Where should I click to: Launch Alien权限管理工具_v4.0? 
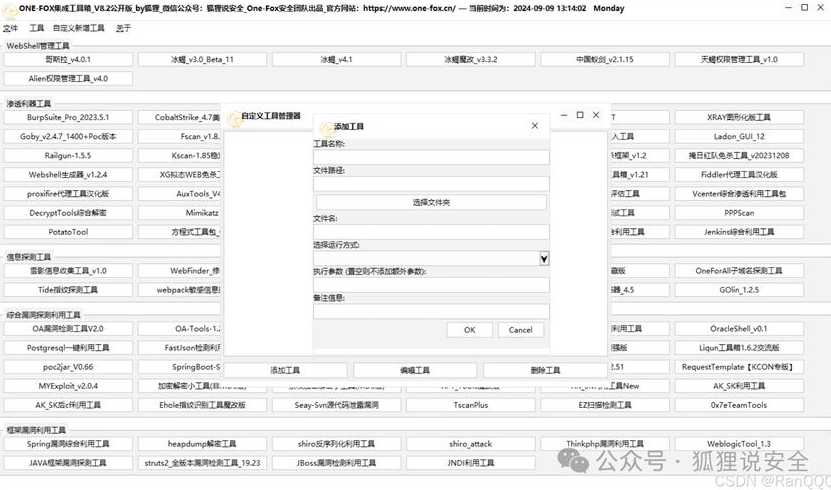pyautogui.click(x=68, y=78)
